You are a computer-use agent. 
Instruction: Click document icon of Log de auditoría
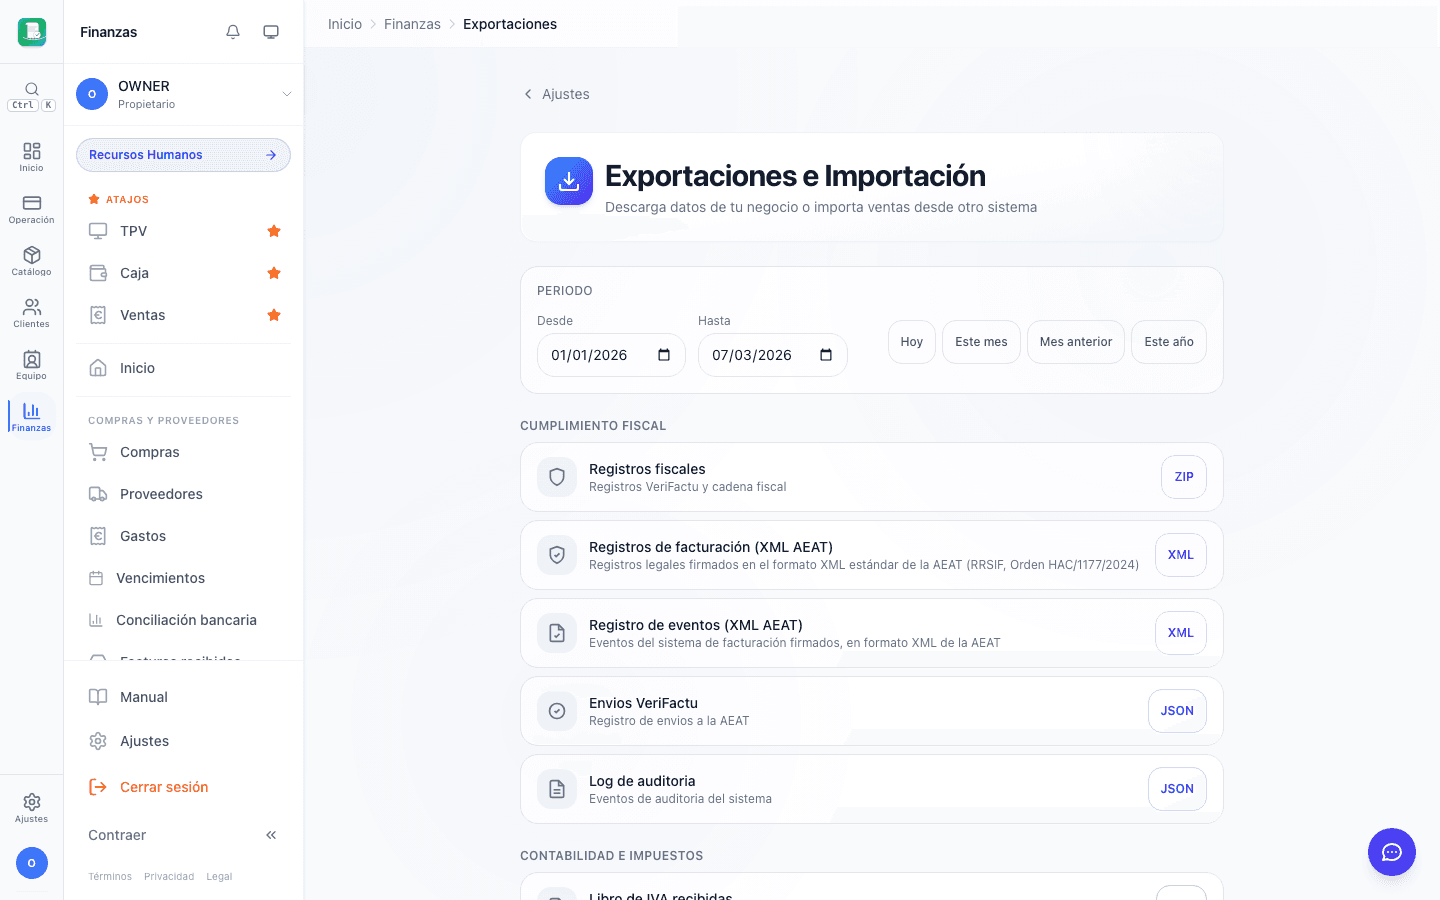pos(557,789)
